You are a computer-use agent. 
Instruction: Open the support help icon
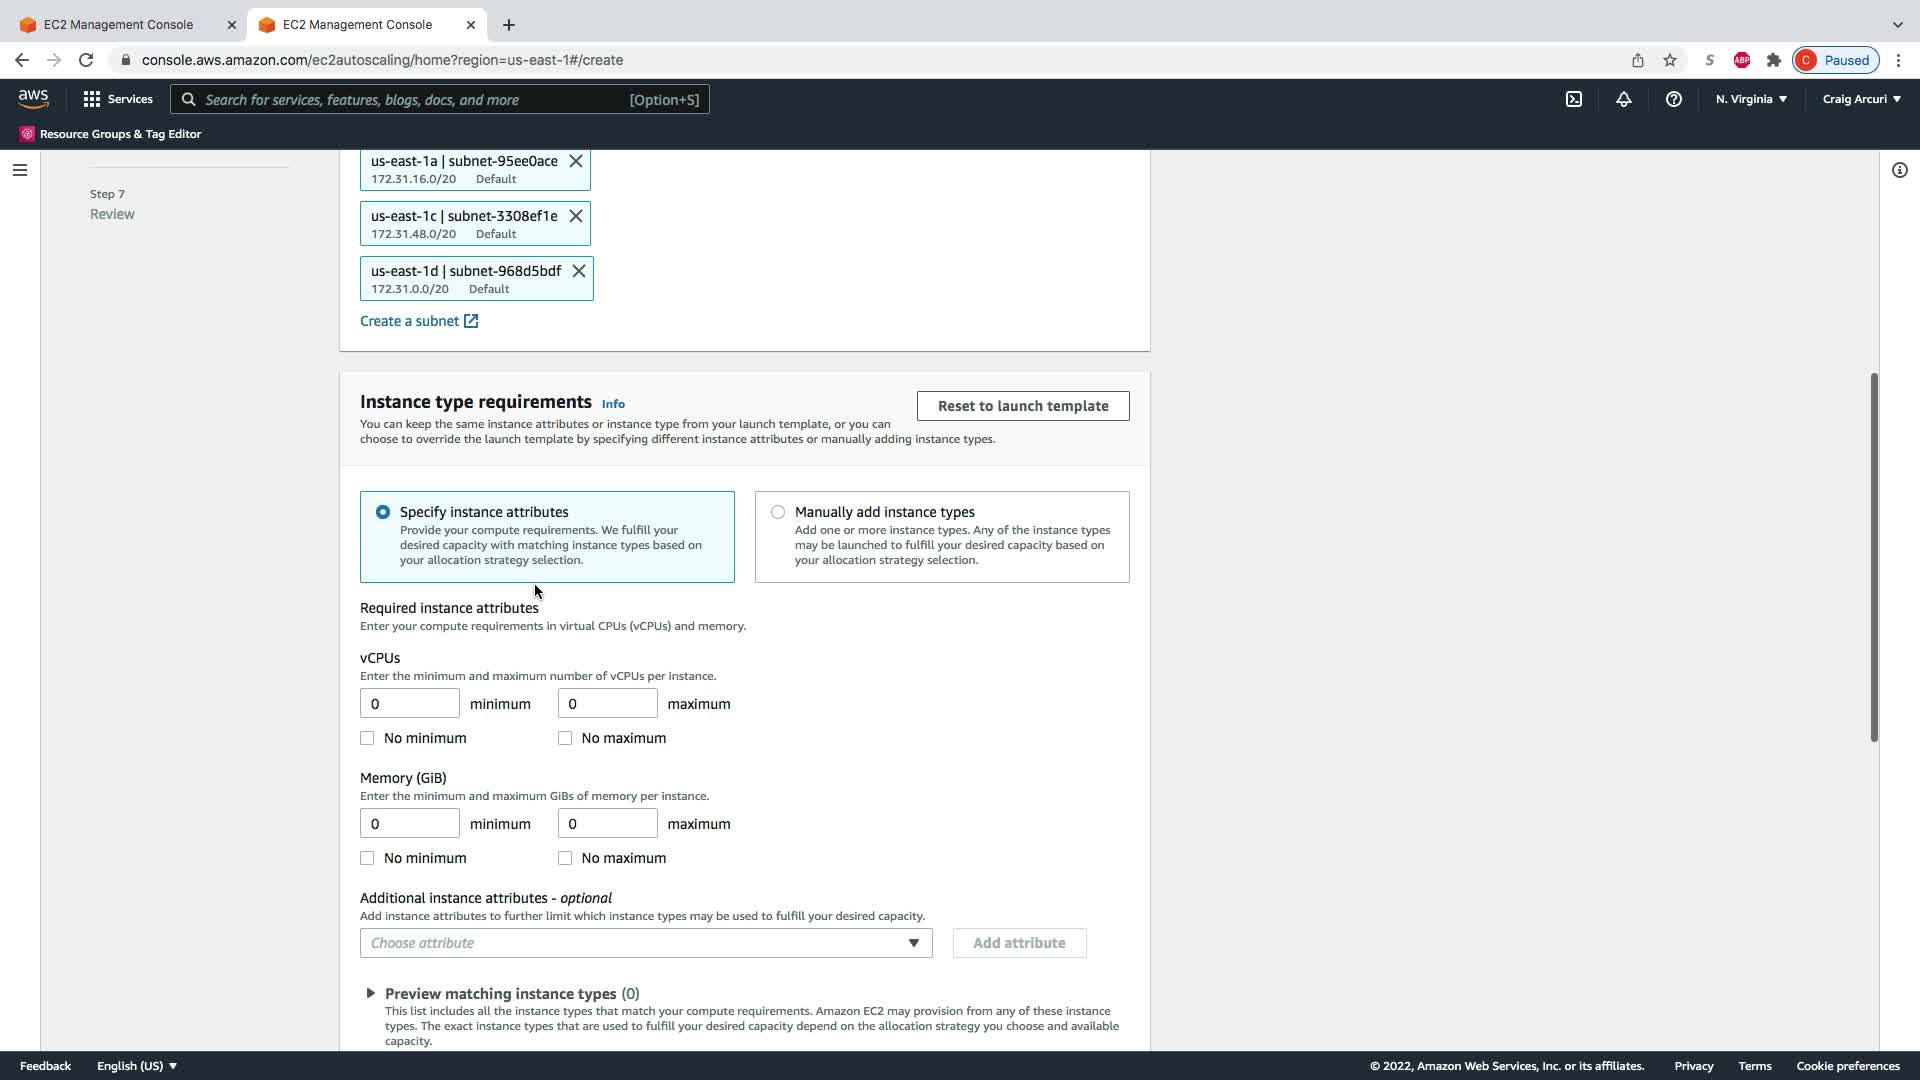pos(1673,99)
